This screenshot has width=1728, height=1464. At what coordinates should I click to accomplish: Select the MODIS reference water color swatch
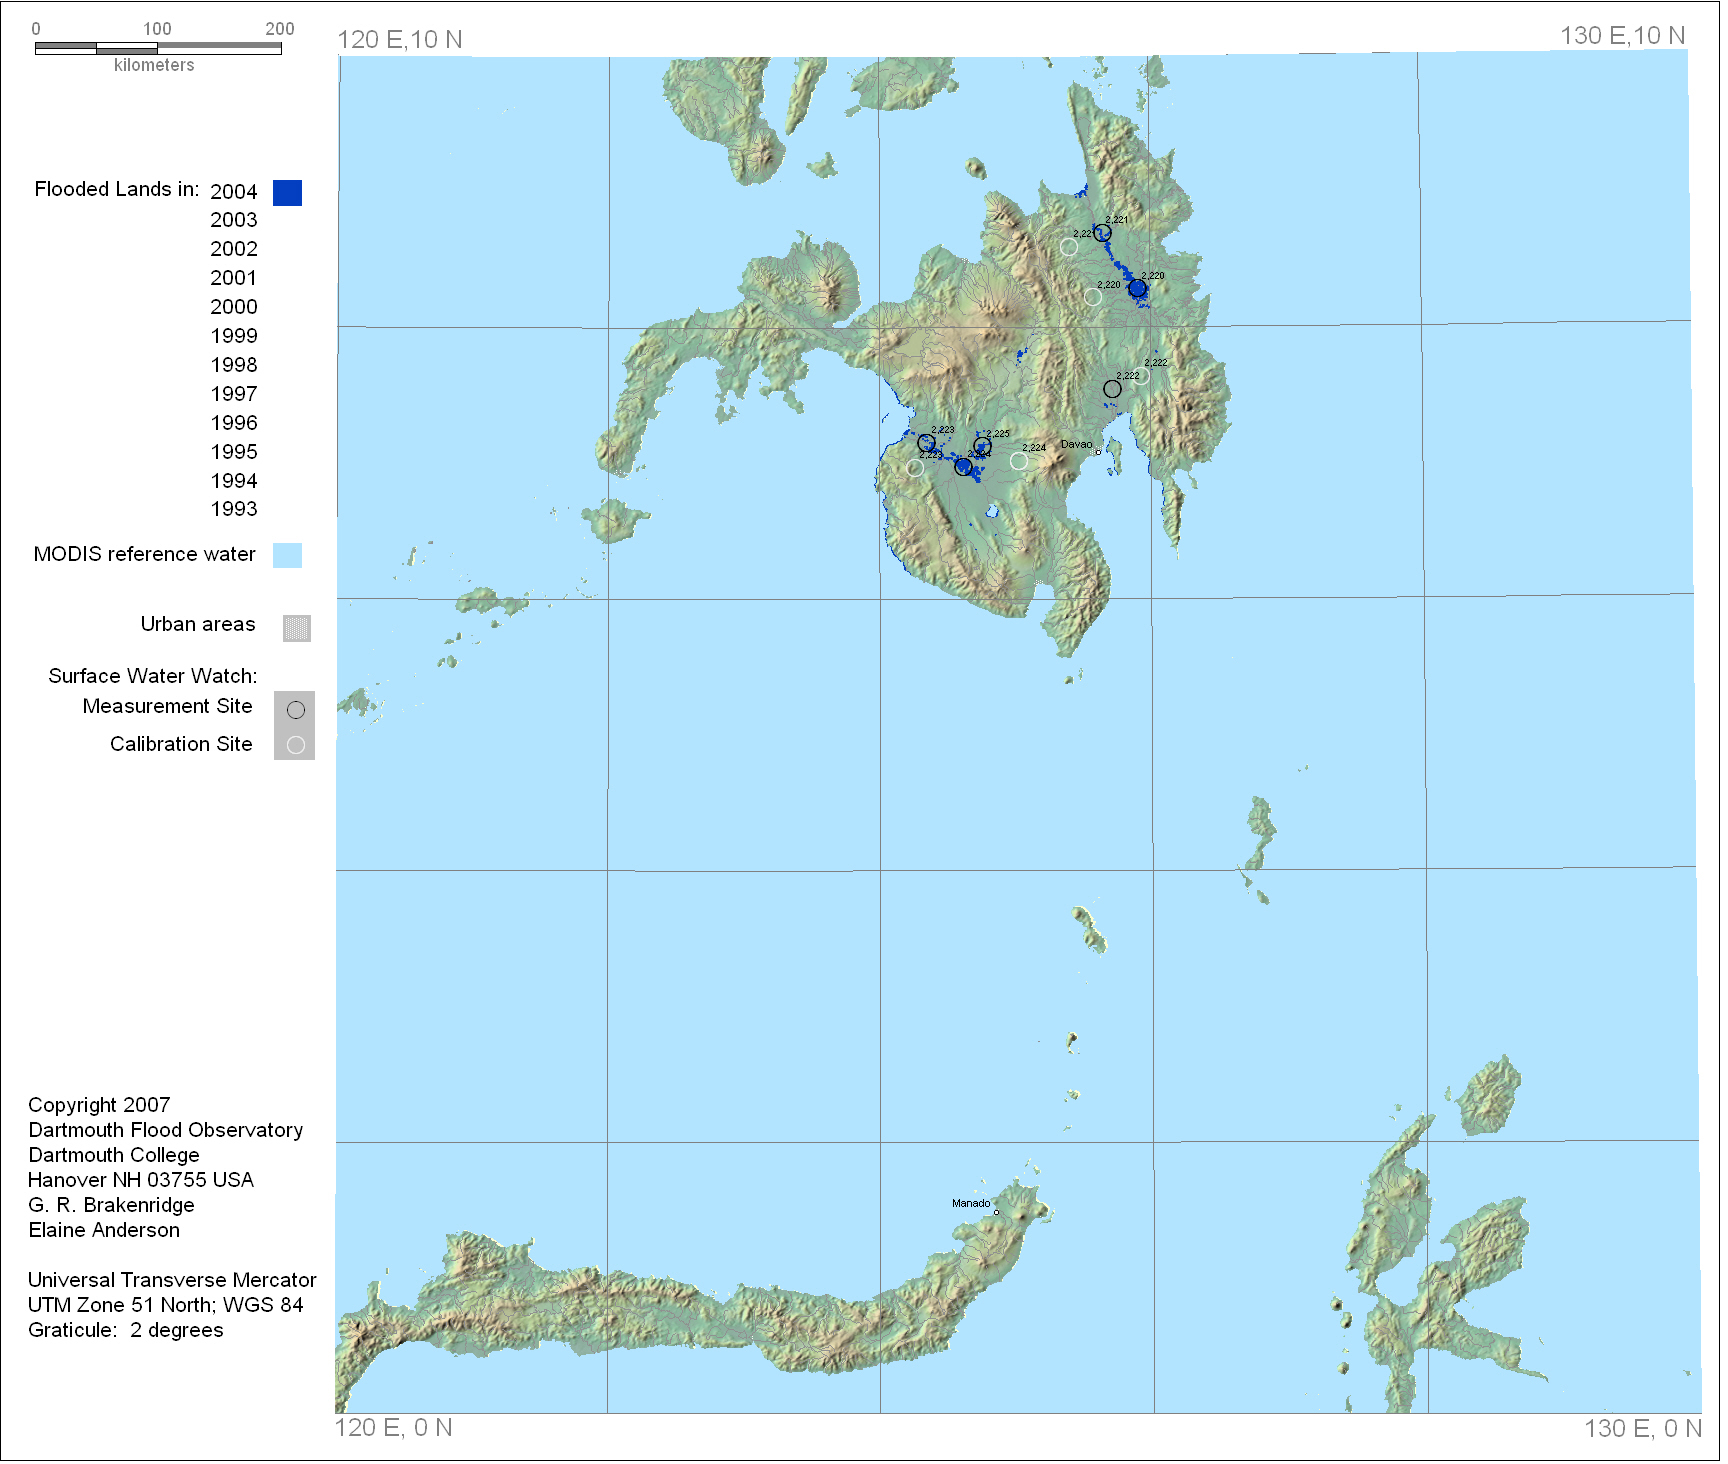289,557
